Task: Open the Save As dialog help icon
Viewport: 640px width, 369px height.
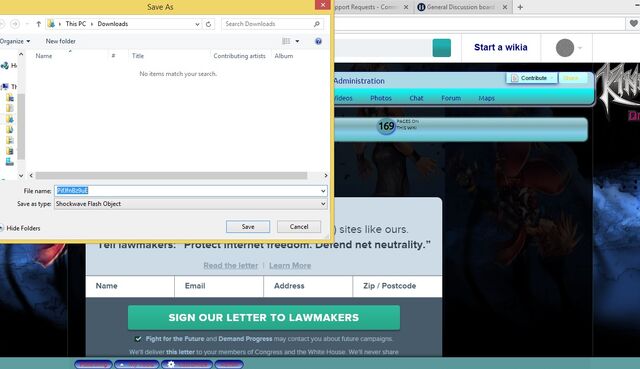Action: pos(318,41)
